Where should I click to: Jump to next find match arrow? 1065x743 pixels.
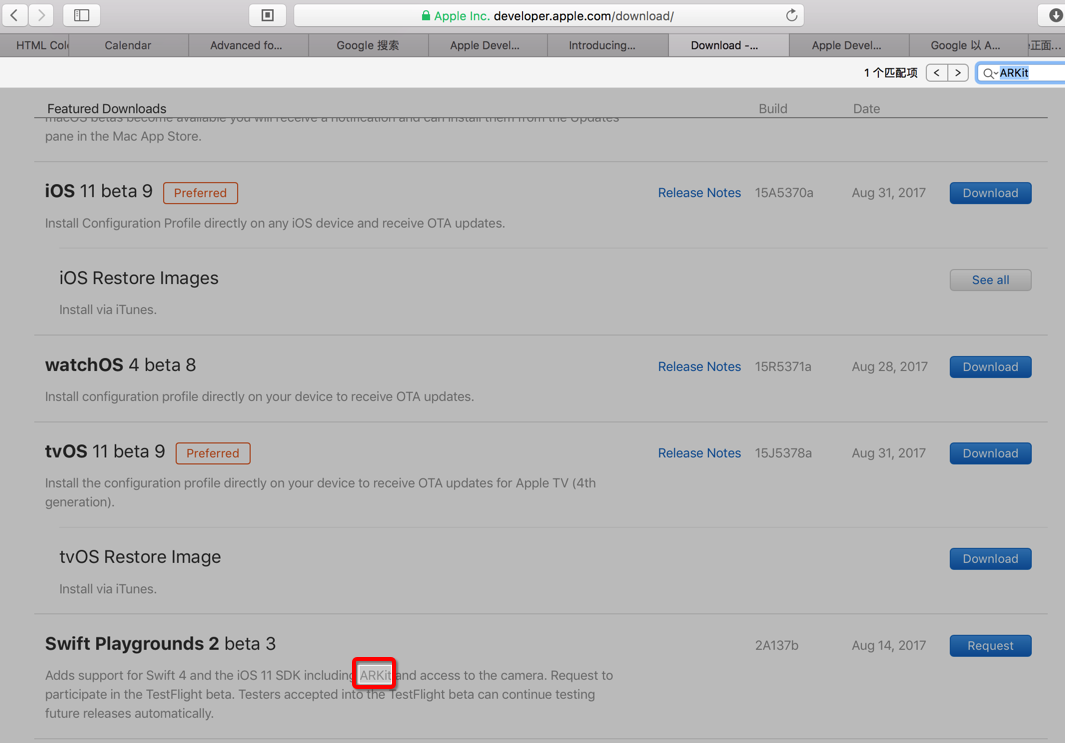click(x=958, y=73)
